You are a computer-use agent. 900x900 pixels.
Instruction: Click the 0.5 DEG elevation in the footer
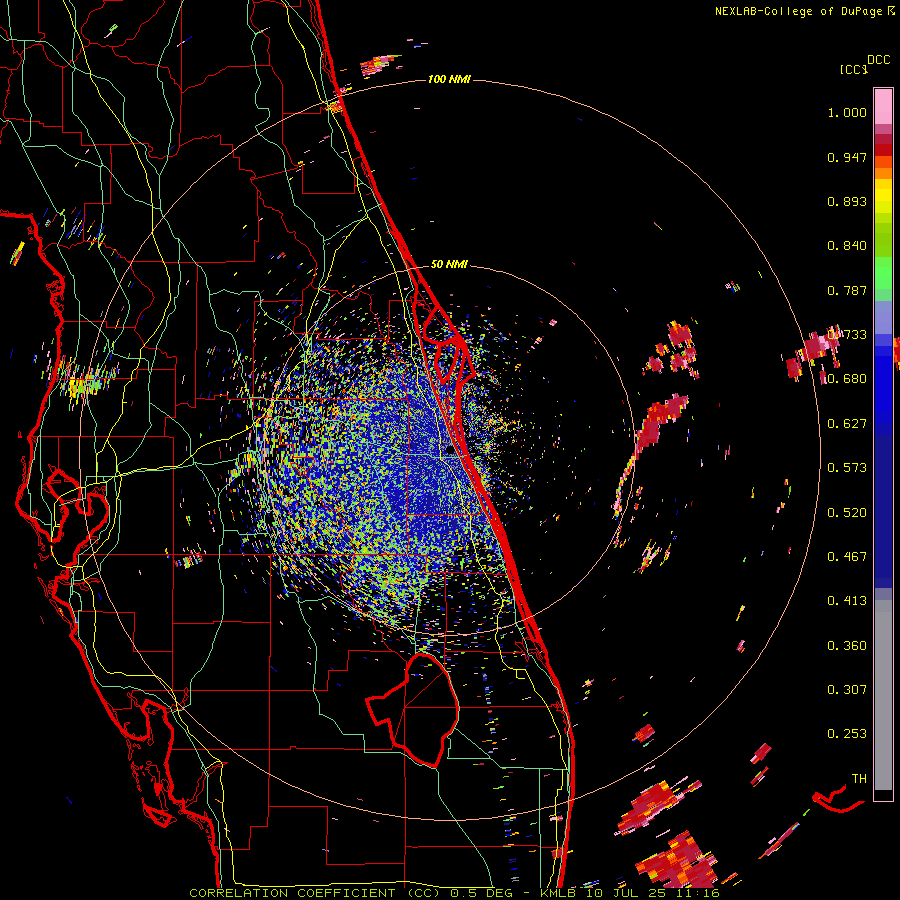(x=482, y=893)
